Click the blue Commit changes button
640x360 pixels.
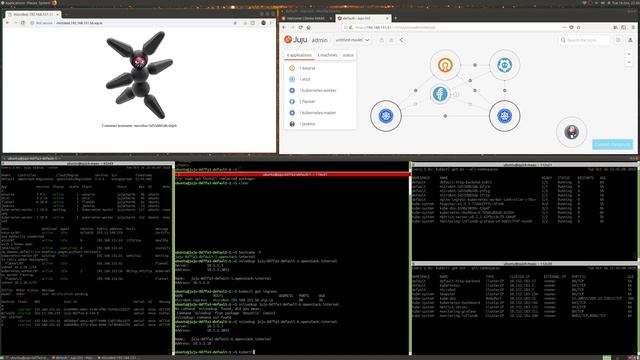coord(612,144)
